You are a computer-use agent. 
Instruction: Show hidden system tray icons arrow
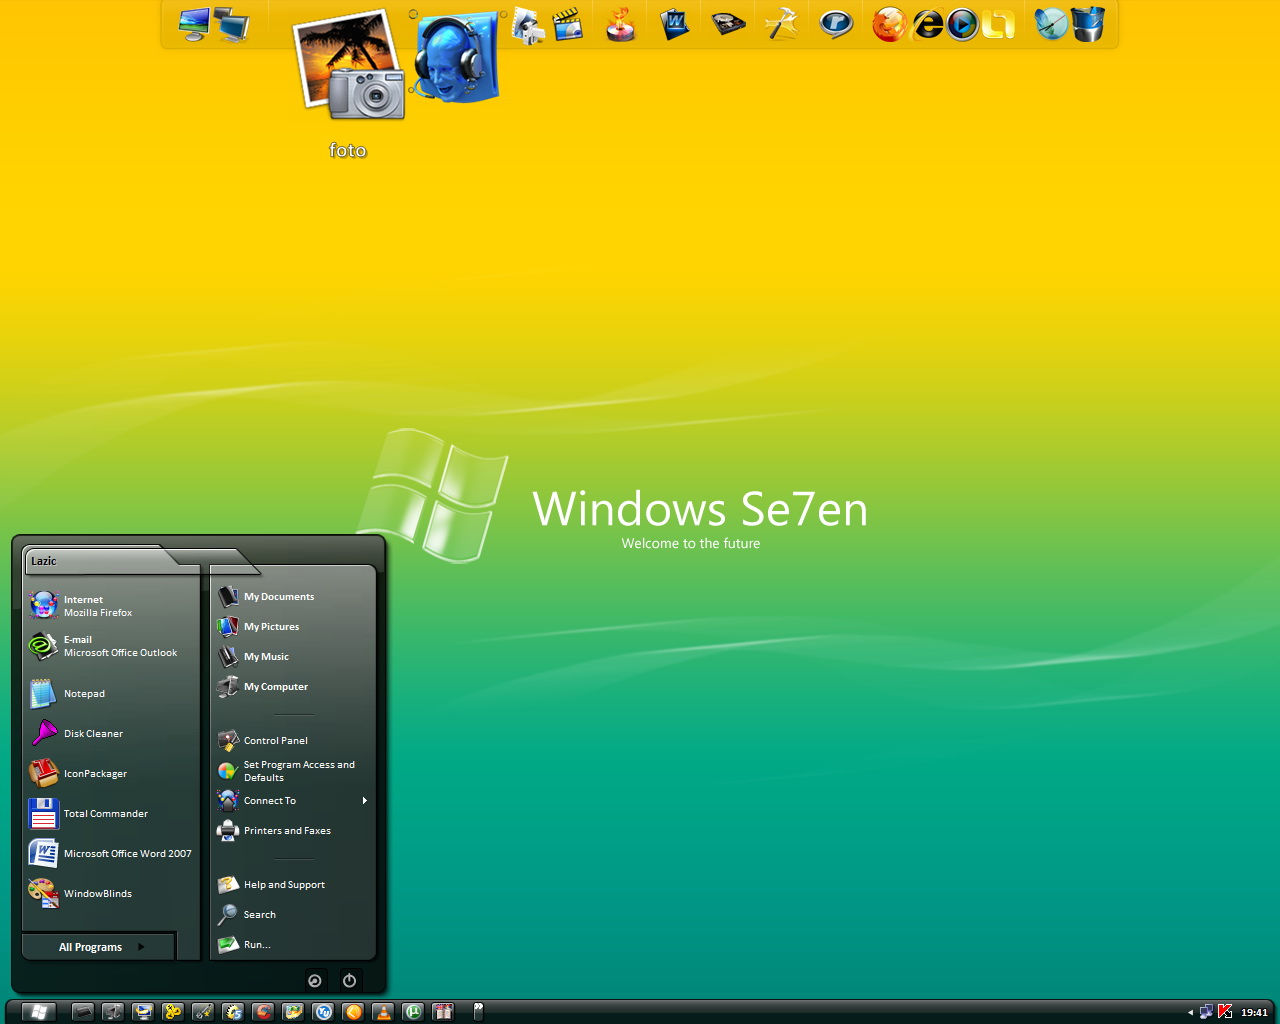tap(1190, 1013)
